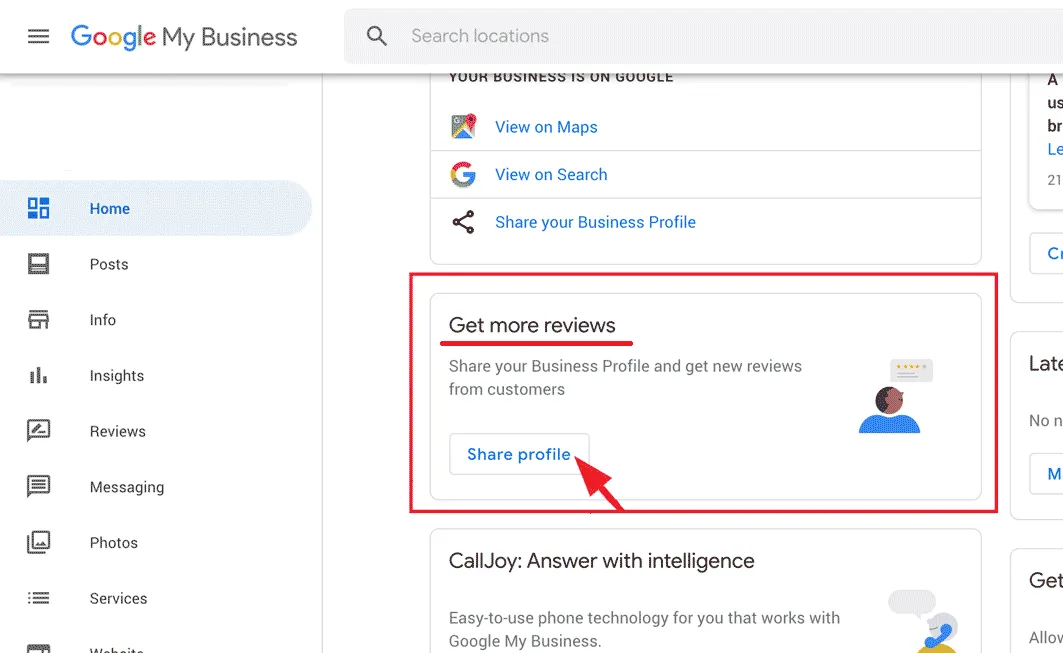This screenshot has width=1063, height=653.
Task: Open Insights via the bar chart icon
Action: (x=38, y=375)
